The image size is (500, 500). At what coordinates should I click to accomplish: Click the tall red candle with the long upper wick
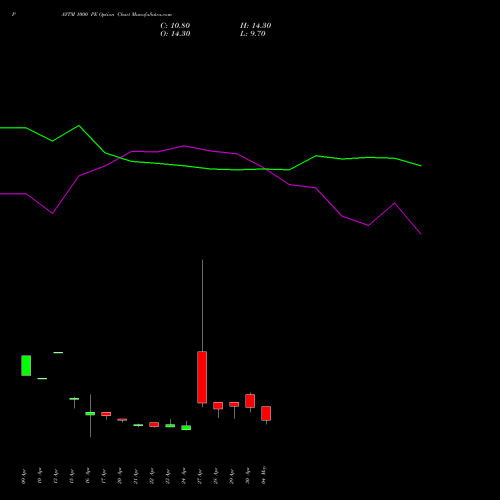coord(202,377)
